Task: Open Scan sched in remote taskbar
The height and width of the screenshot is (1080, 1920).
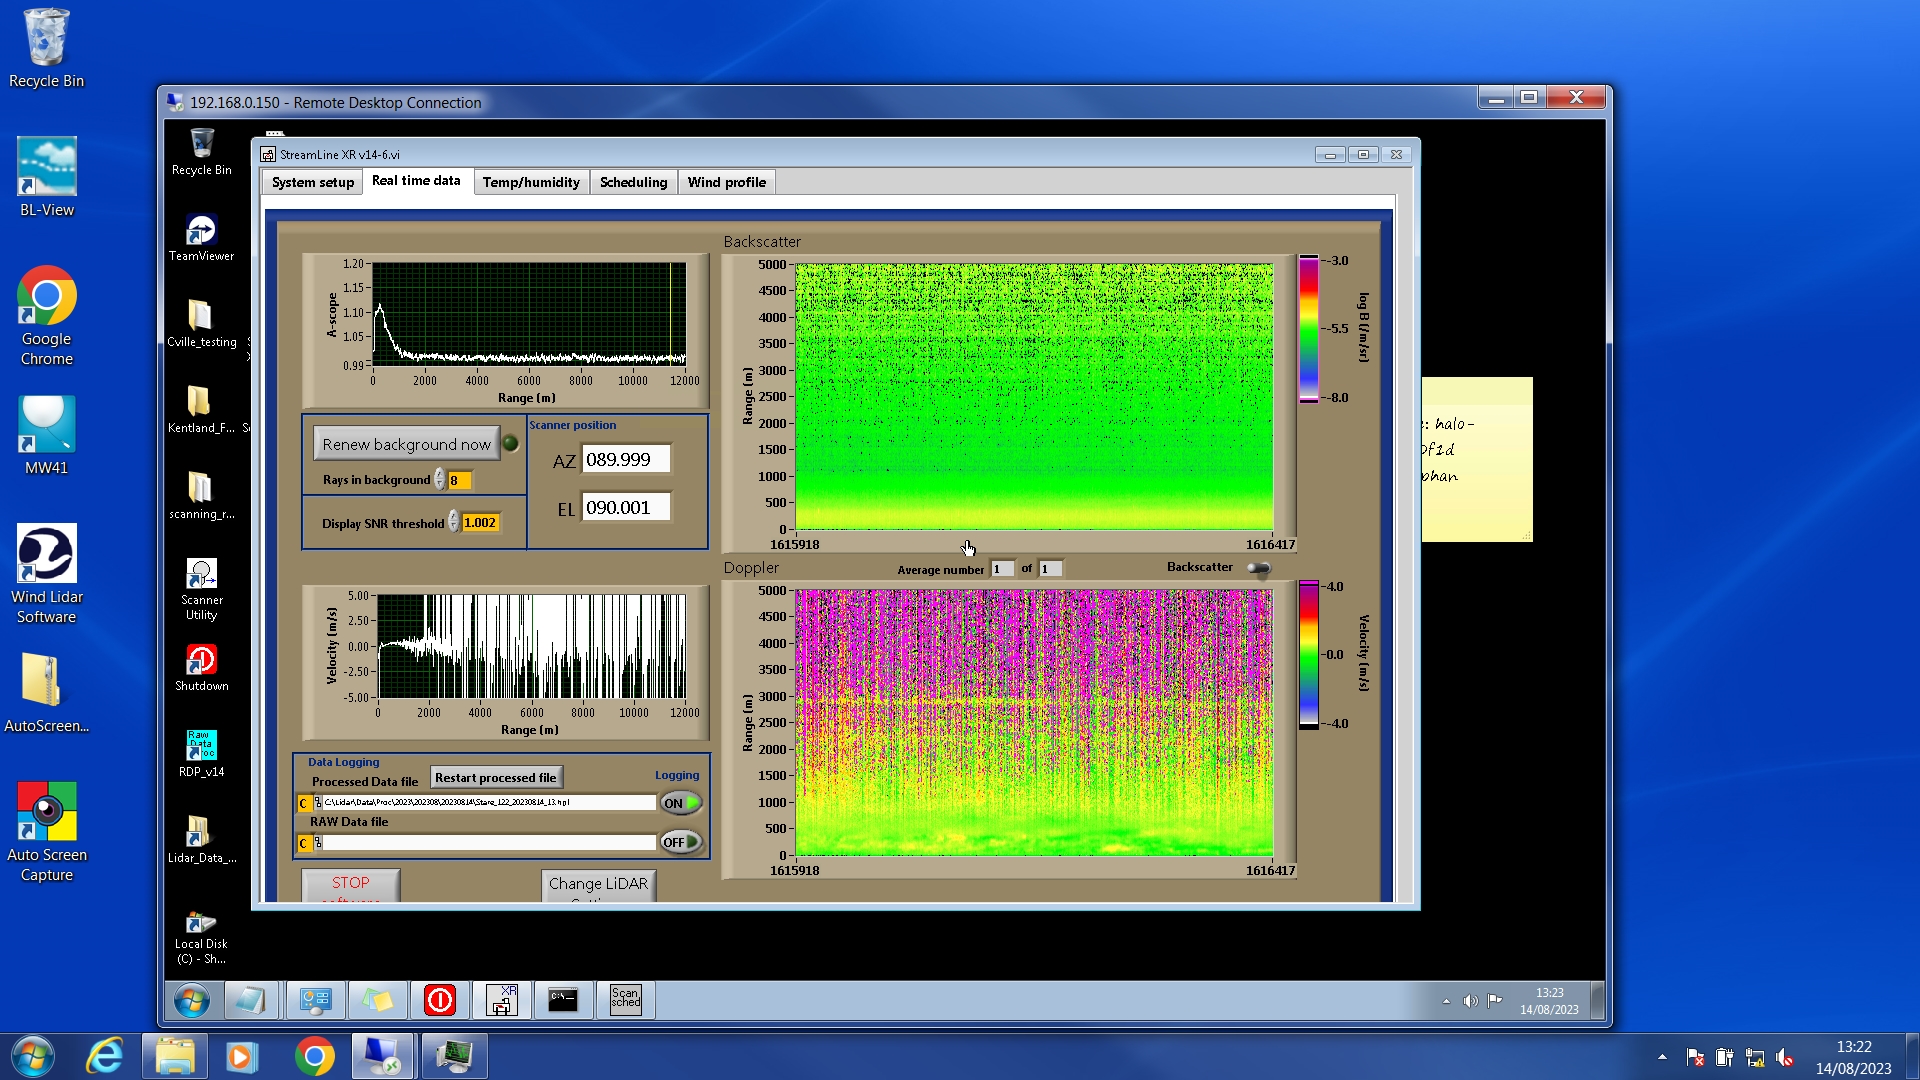Action: (625, 999)
